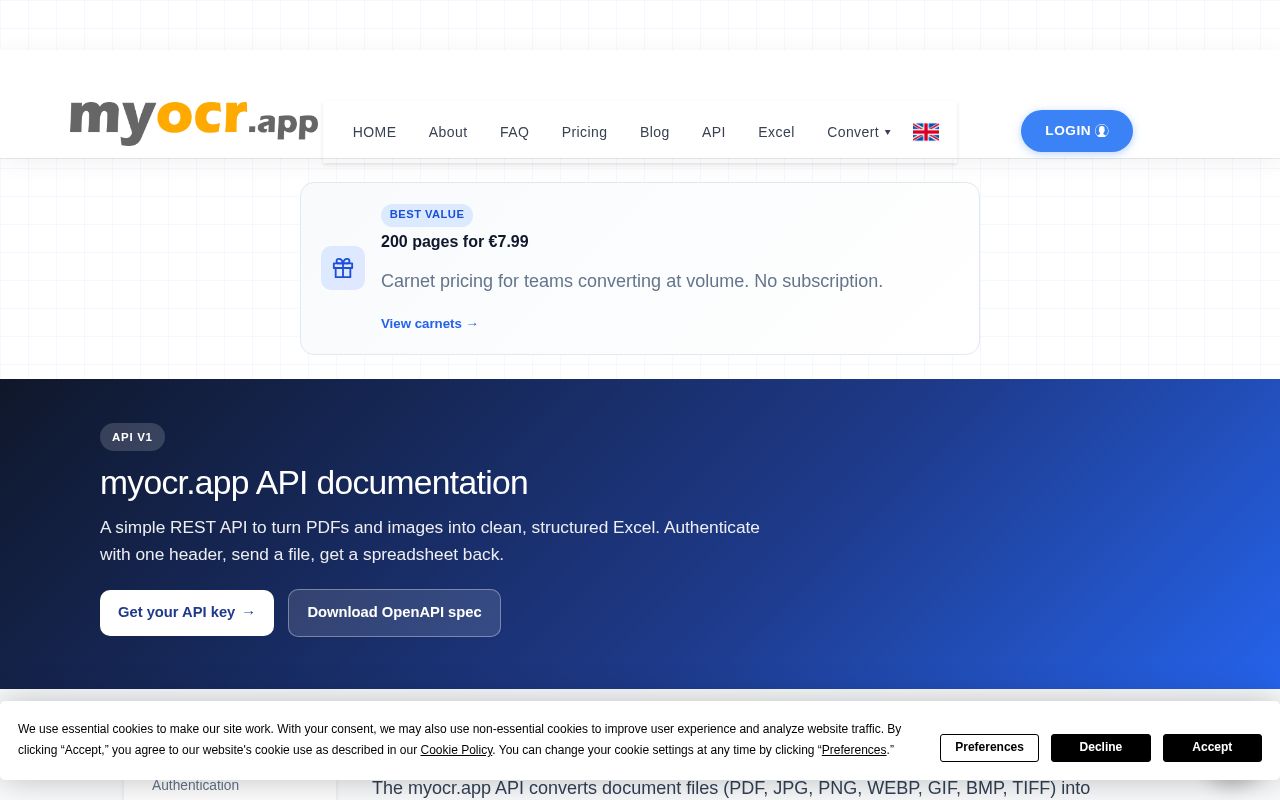
Task: Click the API V1 badge
Action: [x=132, y=437]
